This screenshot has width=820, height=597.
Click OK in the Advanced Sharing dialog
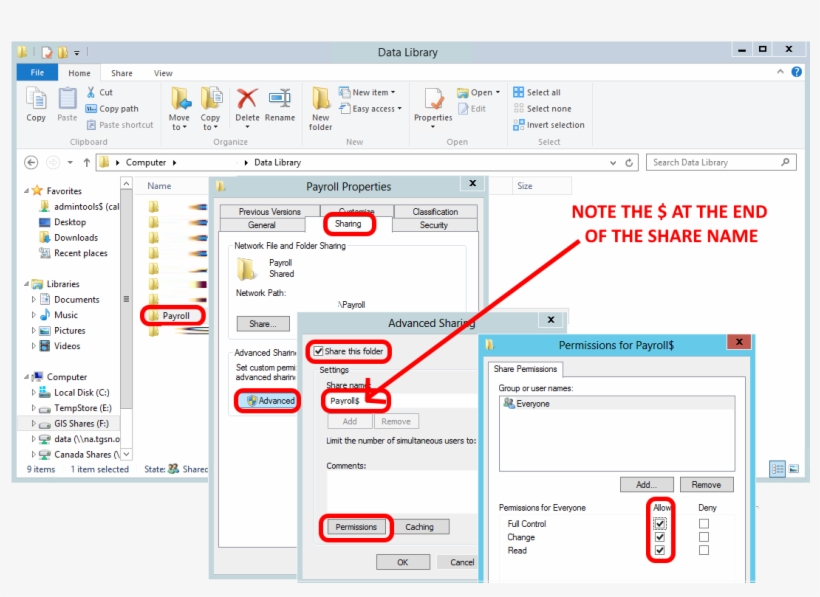pyautogui.click(x=403, y=562)
